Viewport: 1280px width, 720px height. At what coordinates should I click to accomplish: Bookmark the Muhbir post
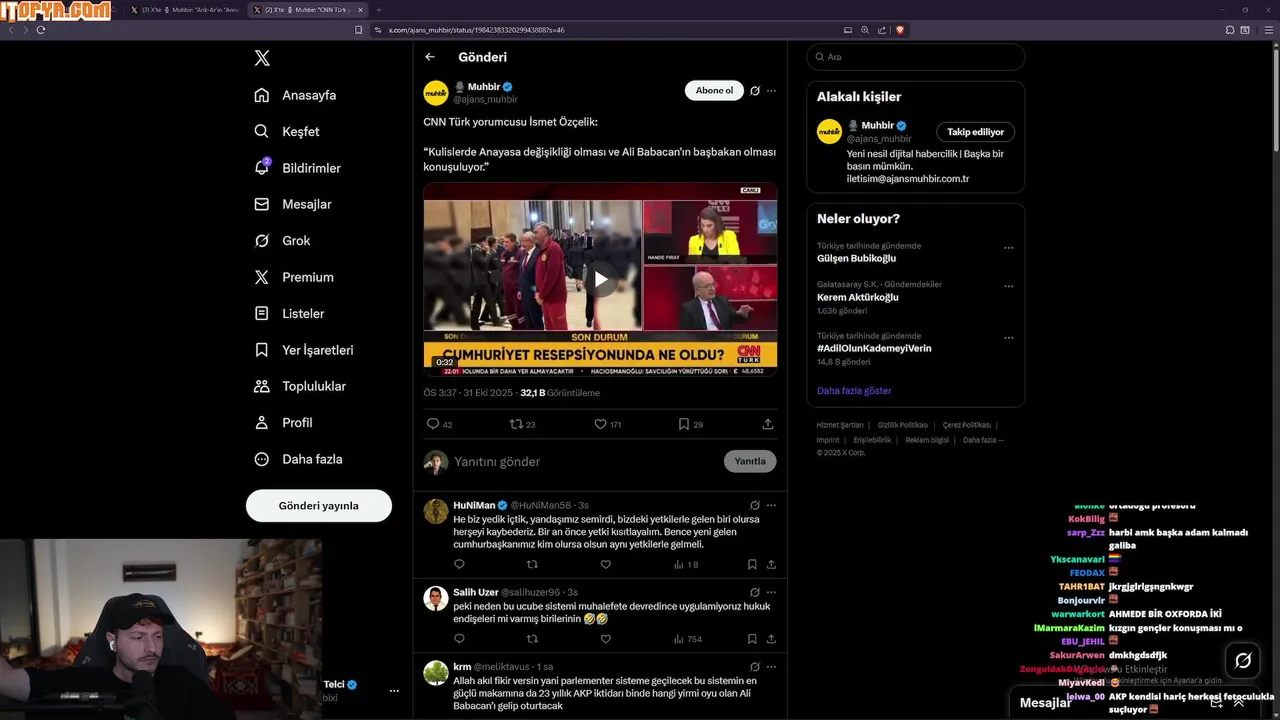[x=684, y=424]
